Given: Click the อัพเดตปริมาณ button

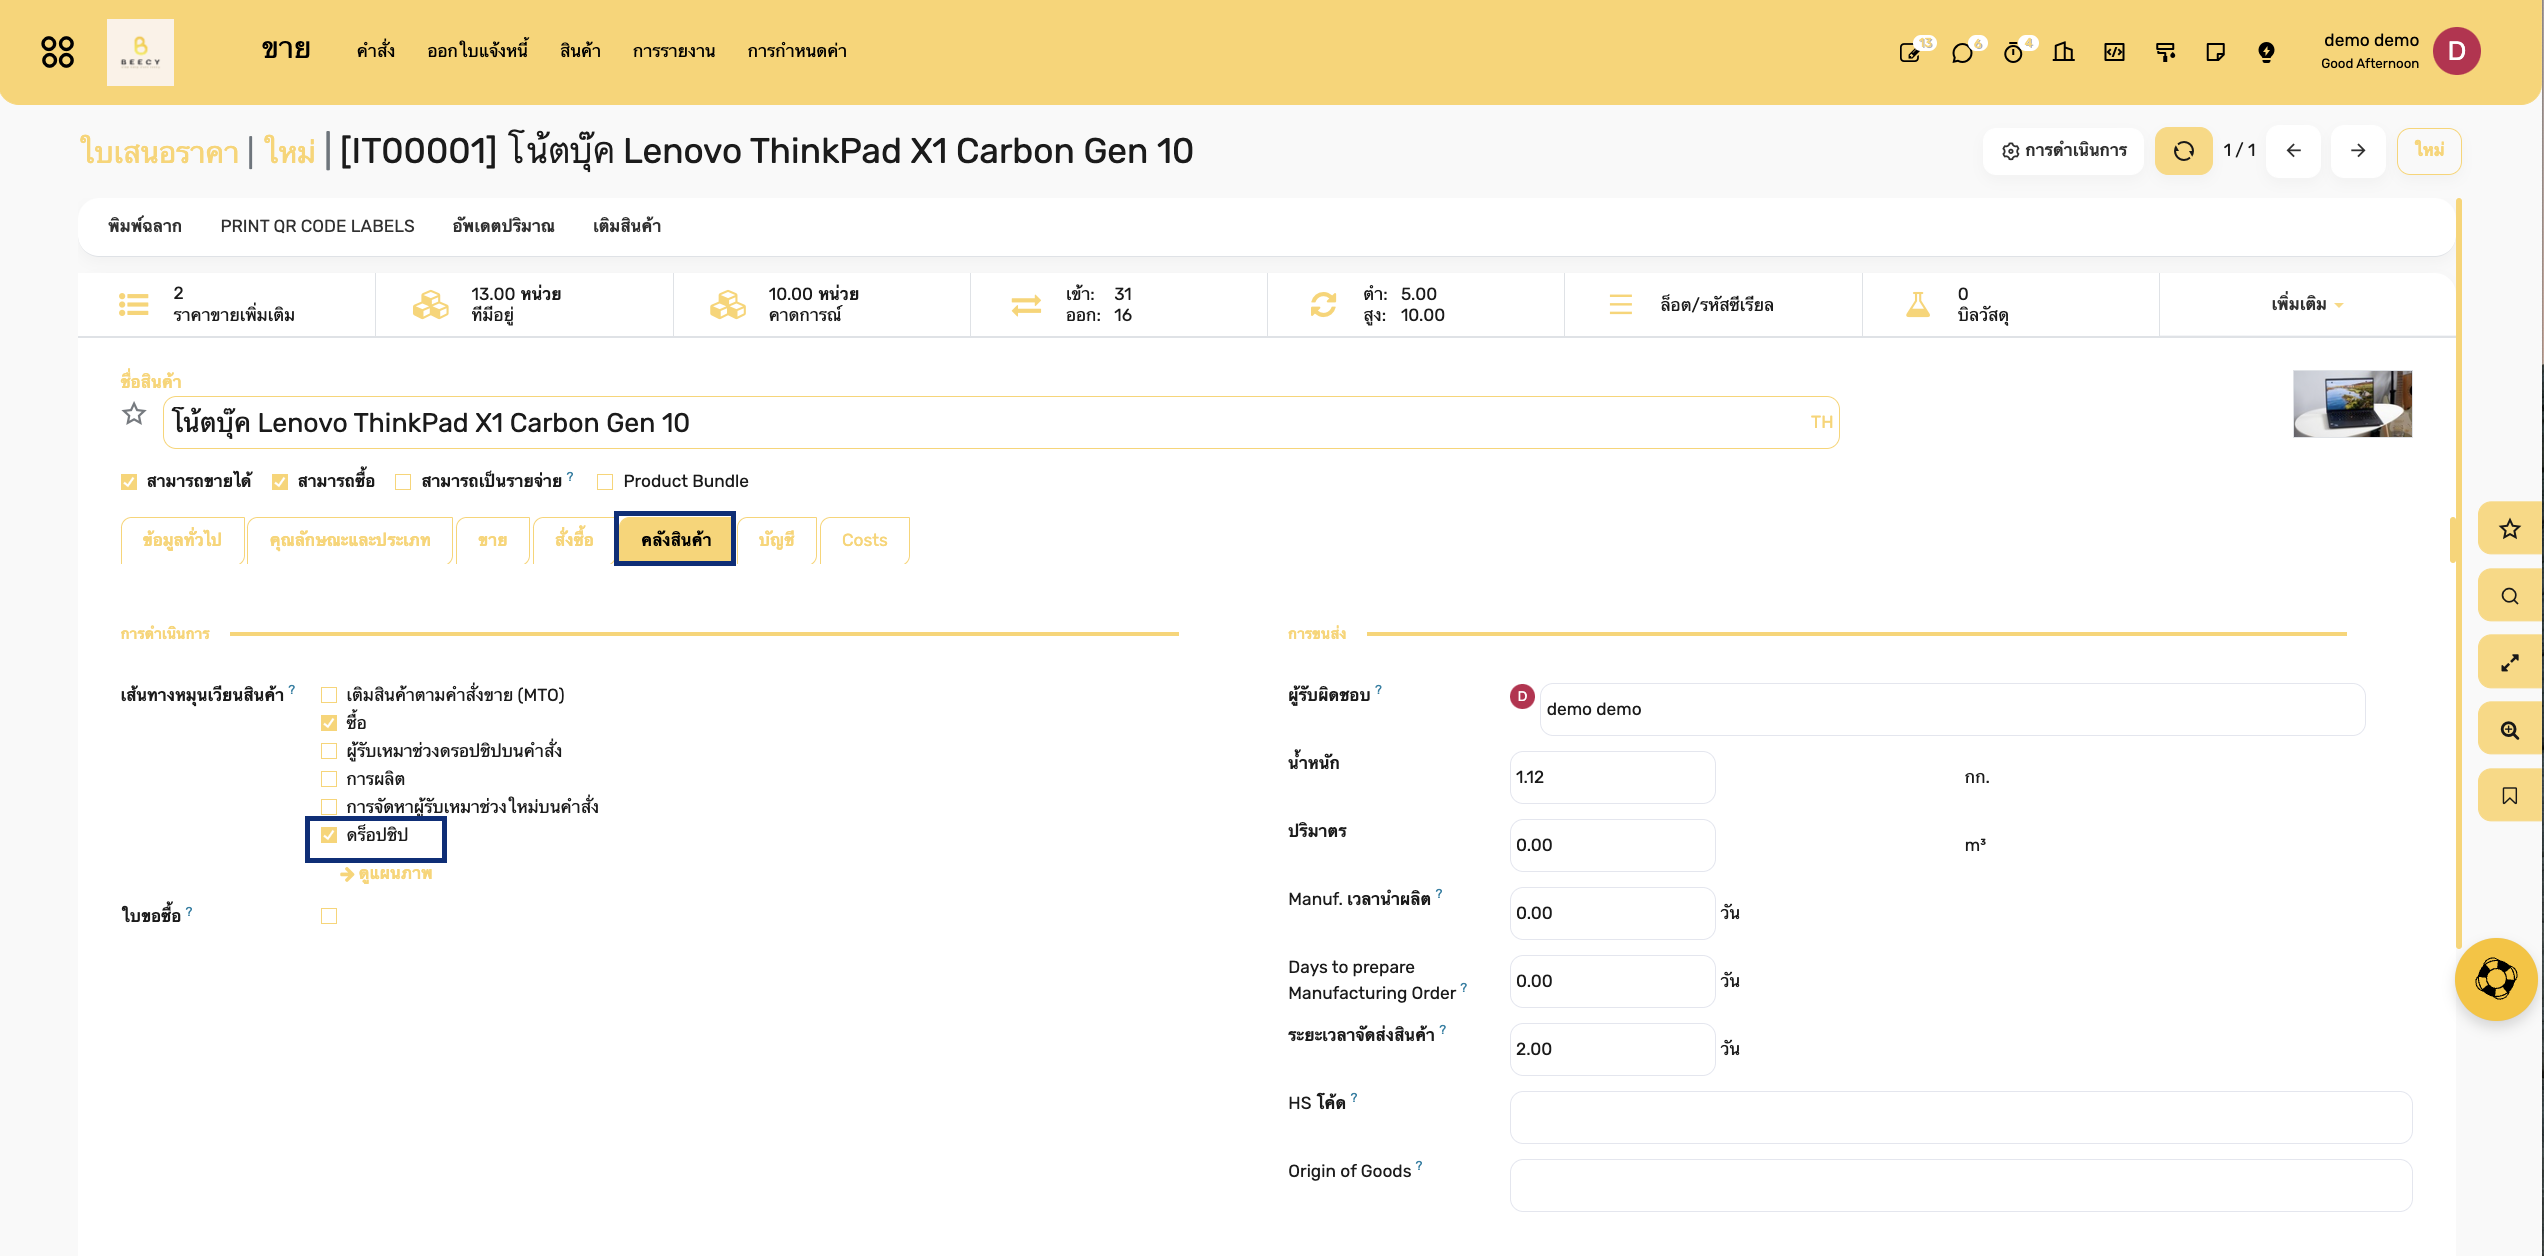Looking at the screenshot, I should click(x=503, y=226).
